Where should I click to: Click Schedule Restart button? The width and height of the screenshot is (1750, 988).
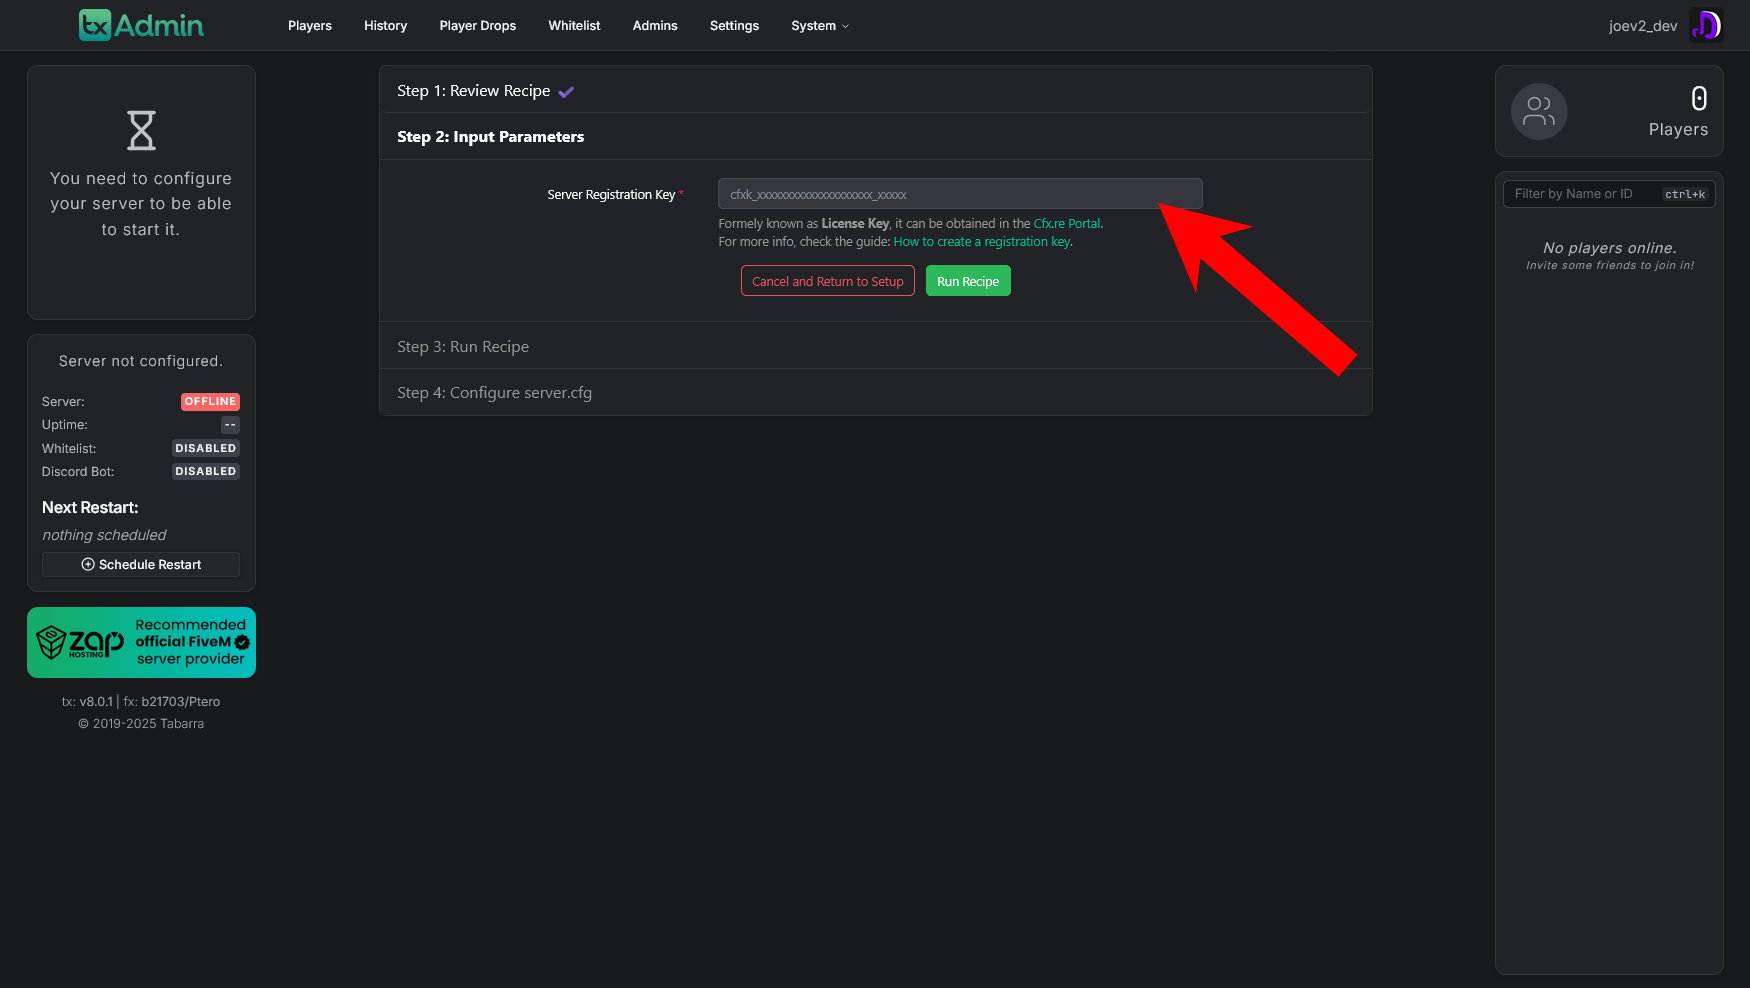coord(141,564)
